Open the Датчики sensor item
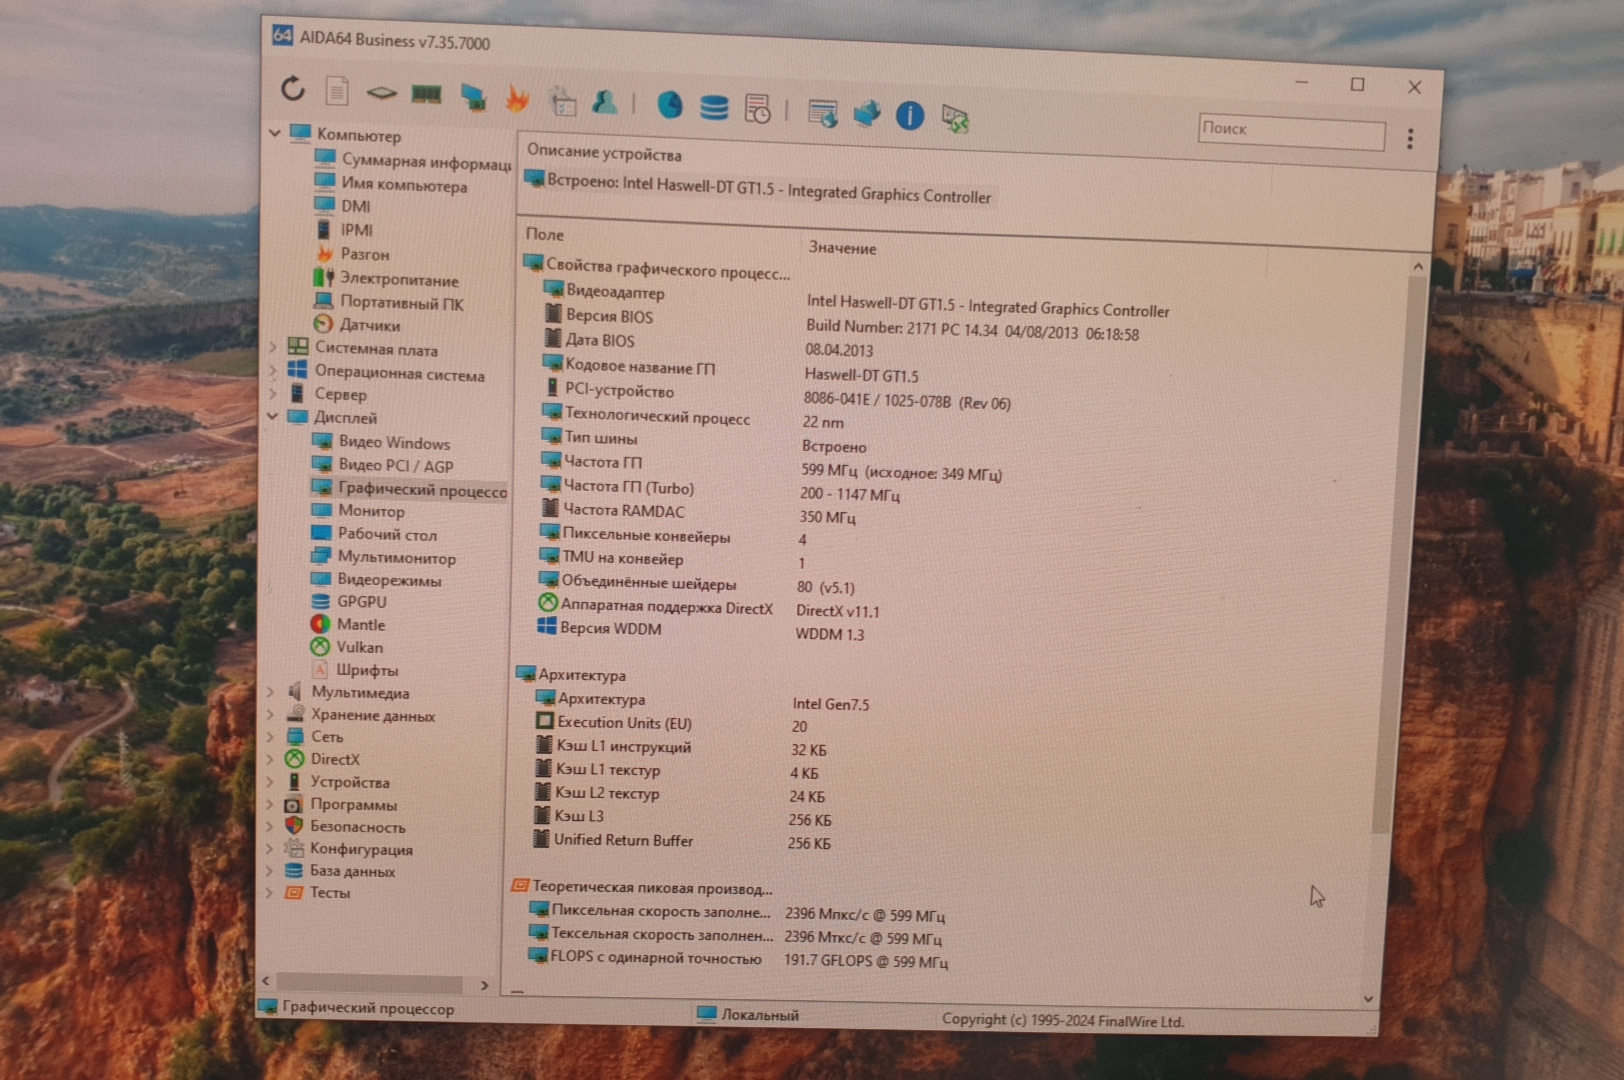The width and height of the screenshot is (1624, 1080). coord(357,324)
